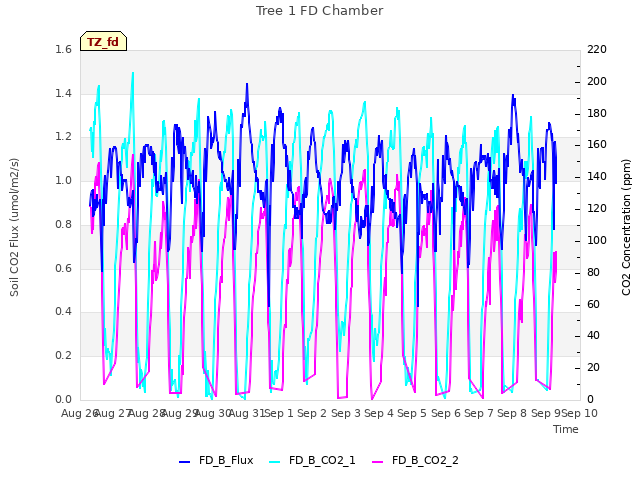Viewport: 640px width, 480px height.
Task: Click the 160 right axis tick value
Action: pyautogui.click(x=597, y=144)
